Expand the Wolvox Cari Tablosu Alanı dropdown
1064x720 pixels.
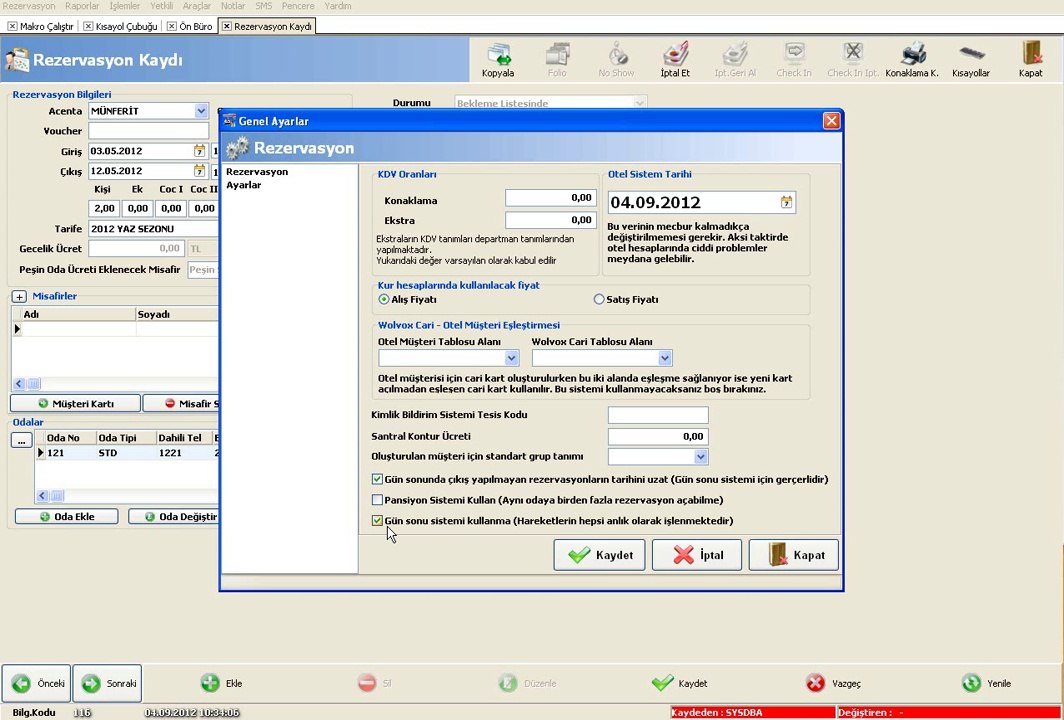[x=665, y=358]
